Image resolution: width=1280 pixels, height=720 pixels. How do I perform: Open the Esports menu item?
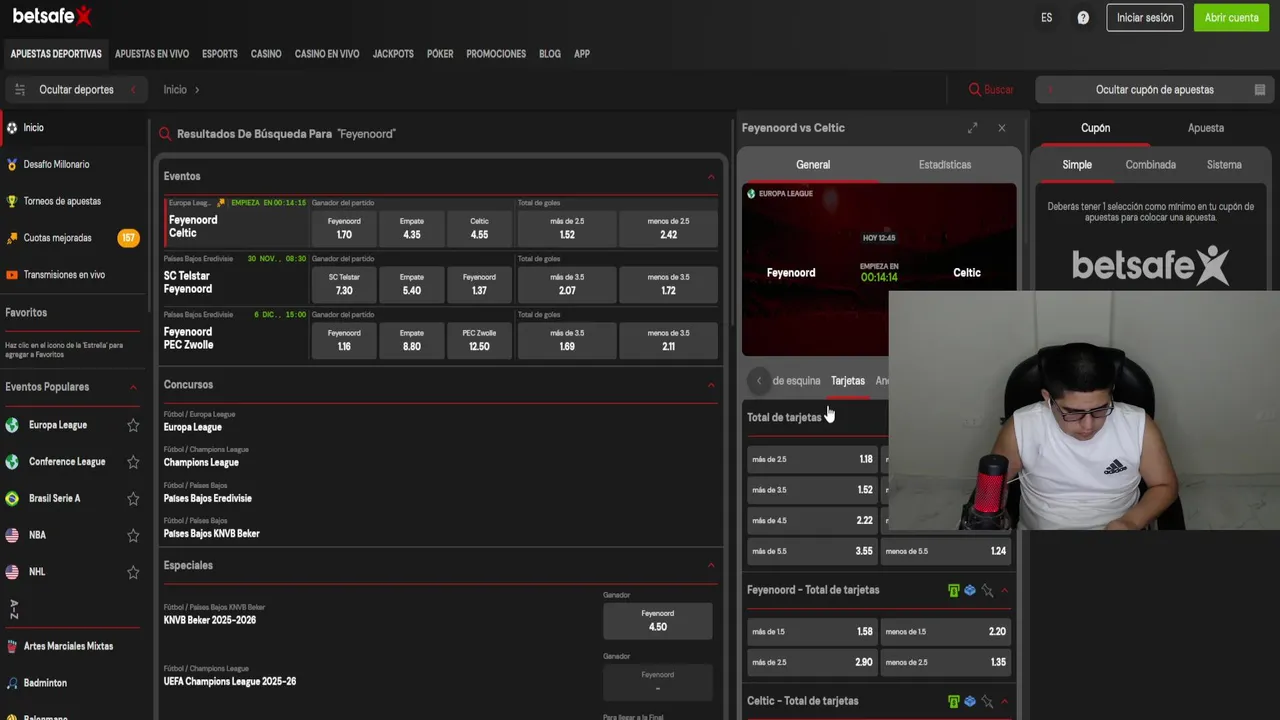click(x=220, y=54)
